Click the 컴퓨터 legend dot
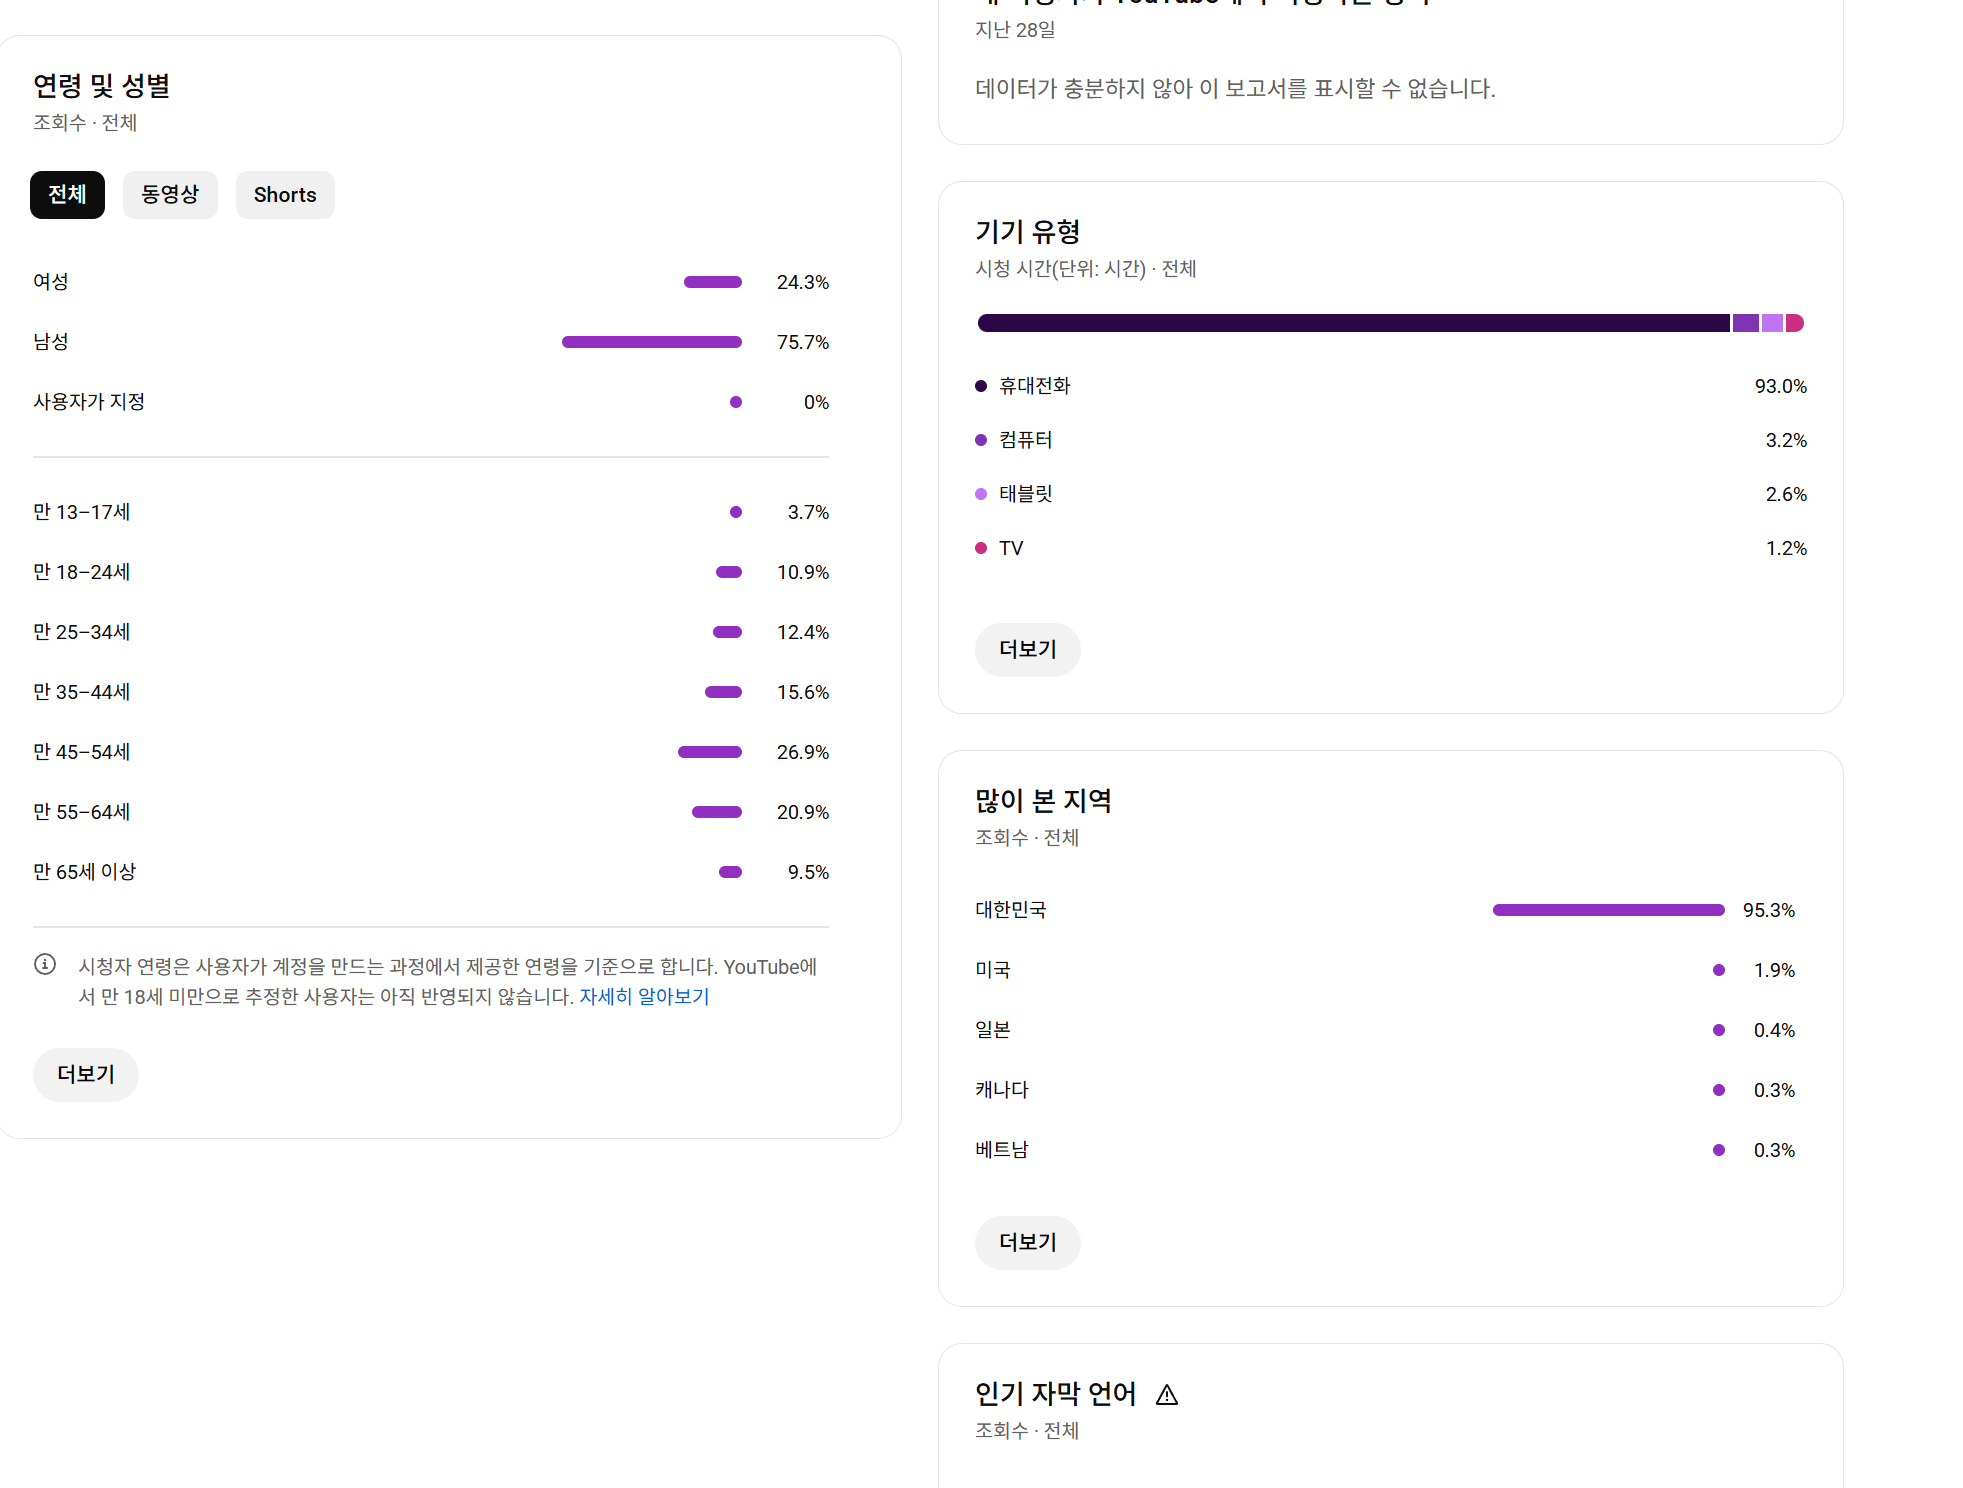The height and width of the screenshot is (1488, 1963). coord(981,440)
